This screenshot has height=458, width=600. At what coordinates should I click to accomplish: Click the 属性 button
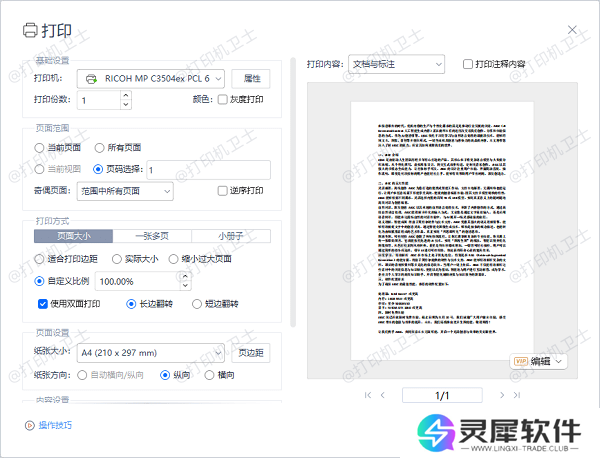(x=251, y=79)
